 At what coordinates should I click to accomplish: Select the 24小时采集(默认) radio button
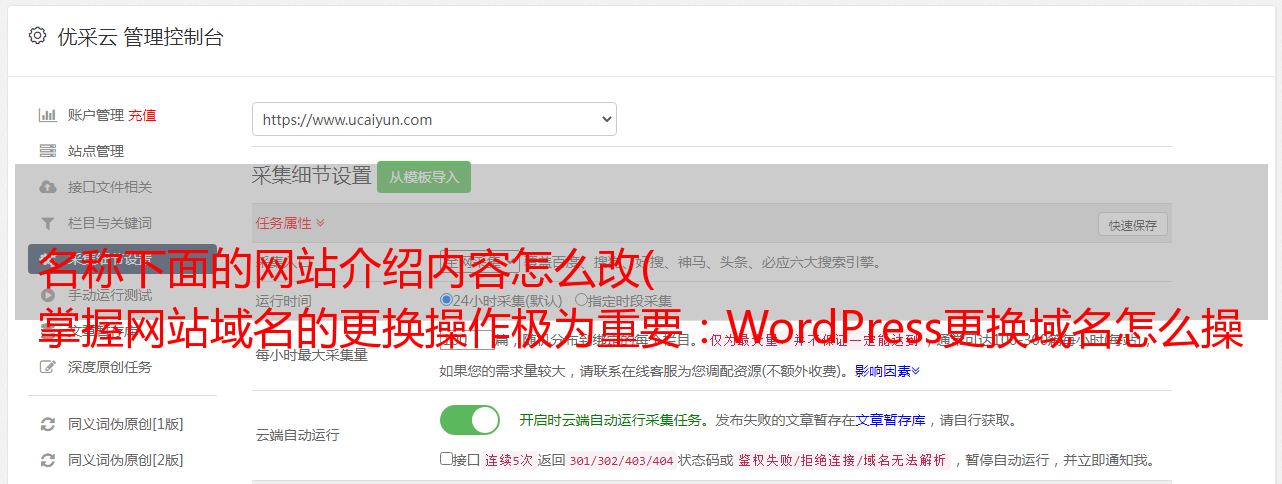tap(446, 300)
